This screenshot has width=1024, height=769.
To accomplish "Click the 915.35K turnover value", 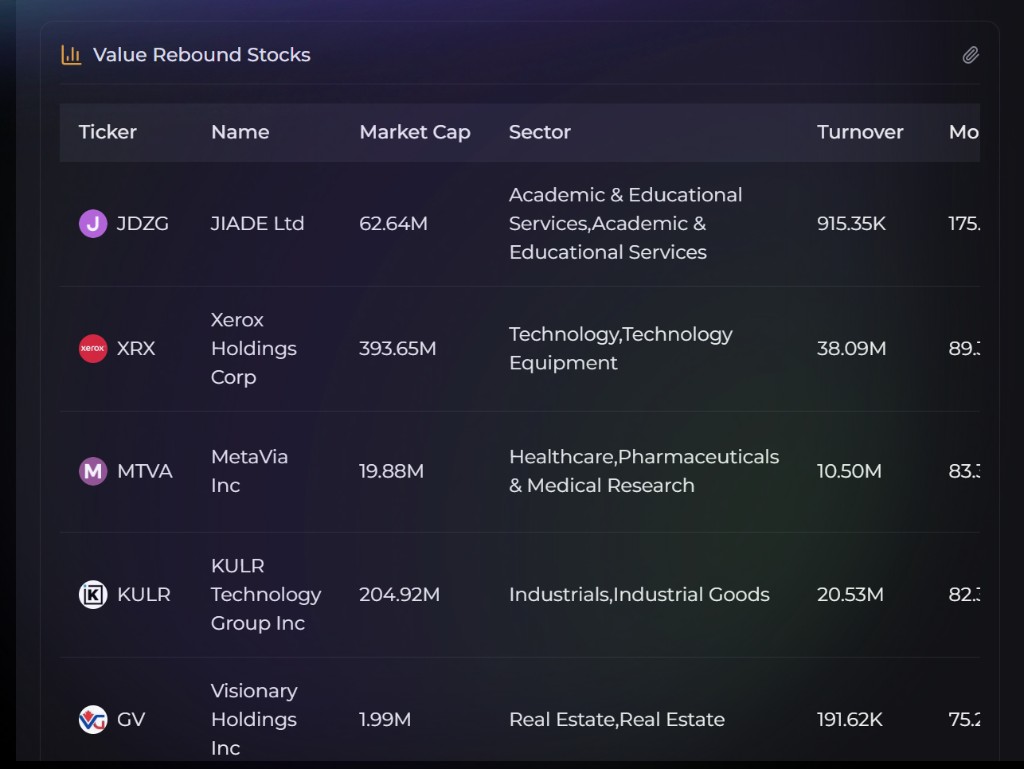I will (x=851, y=224).
